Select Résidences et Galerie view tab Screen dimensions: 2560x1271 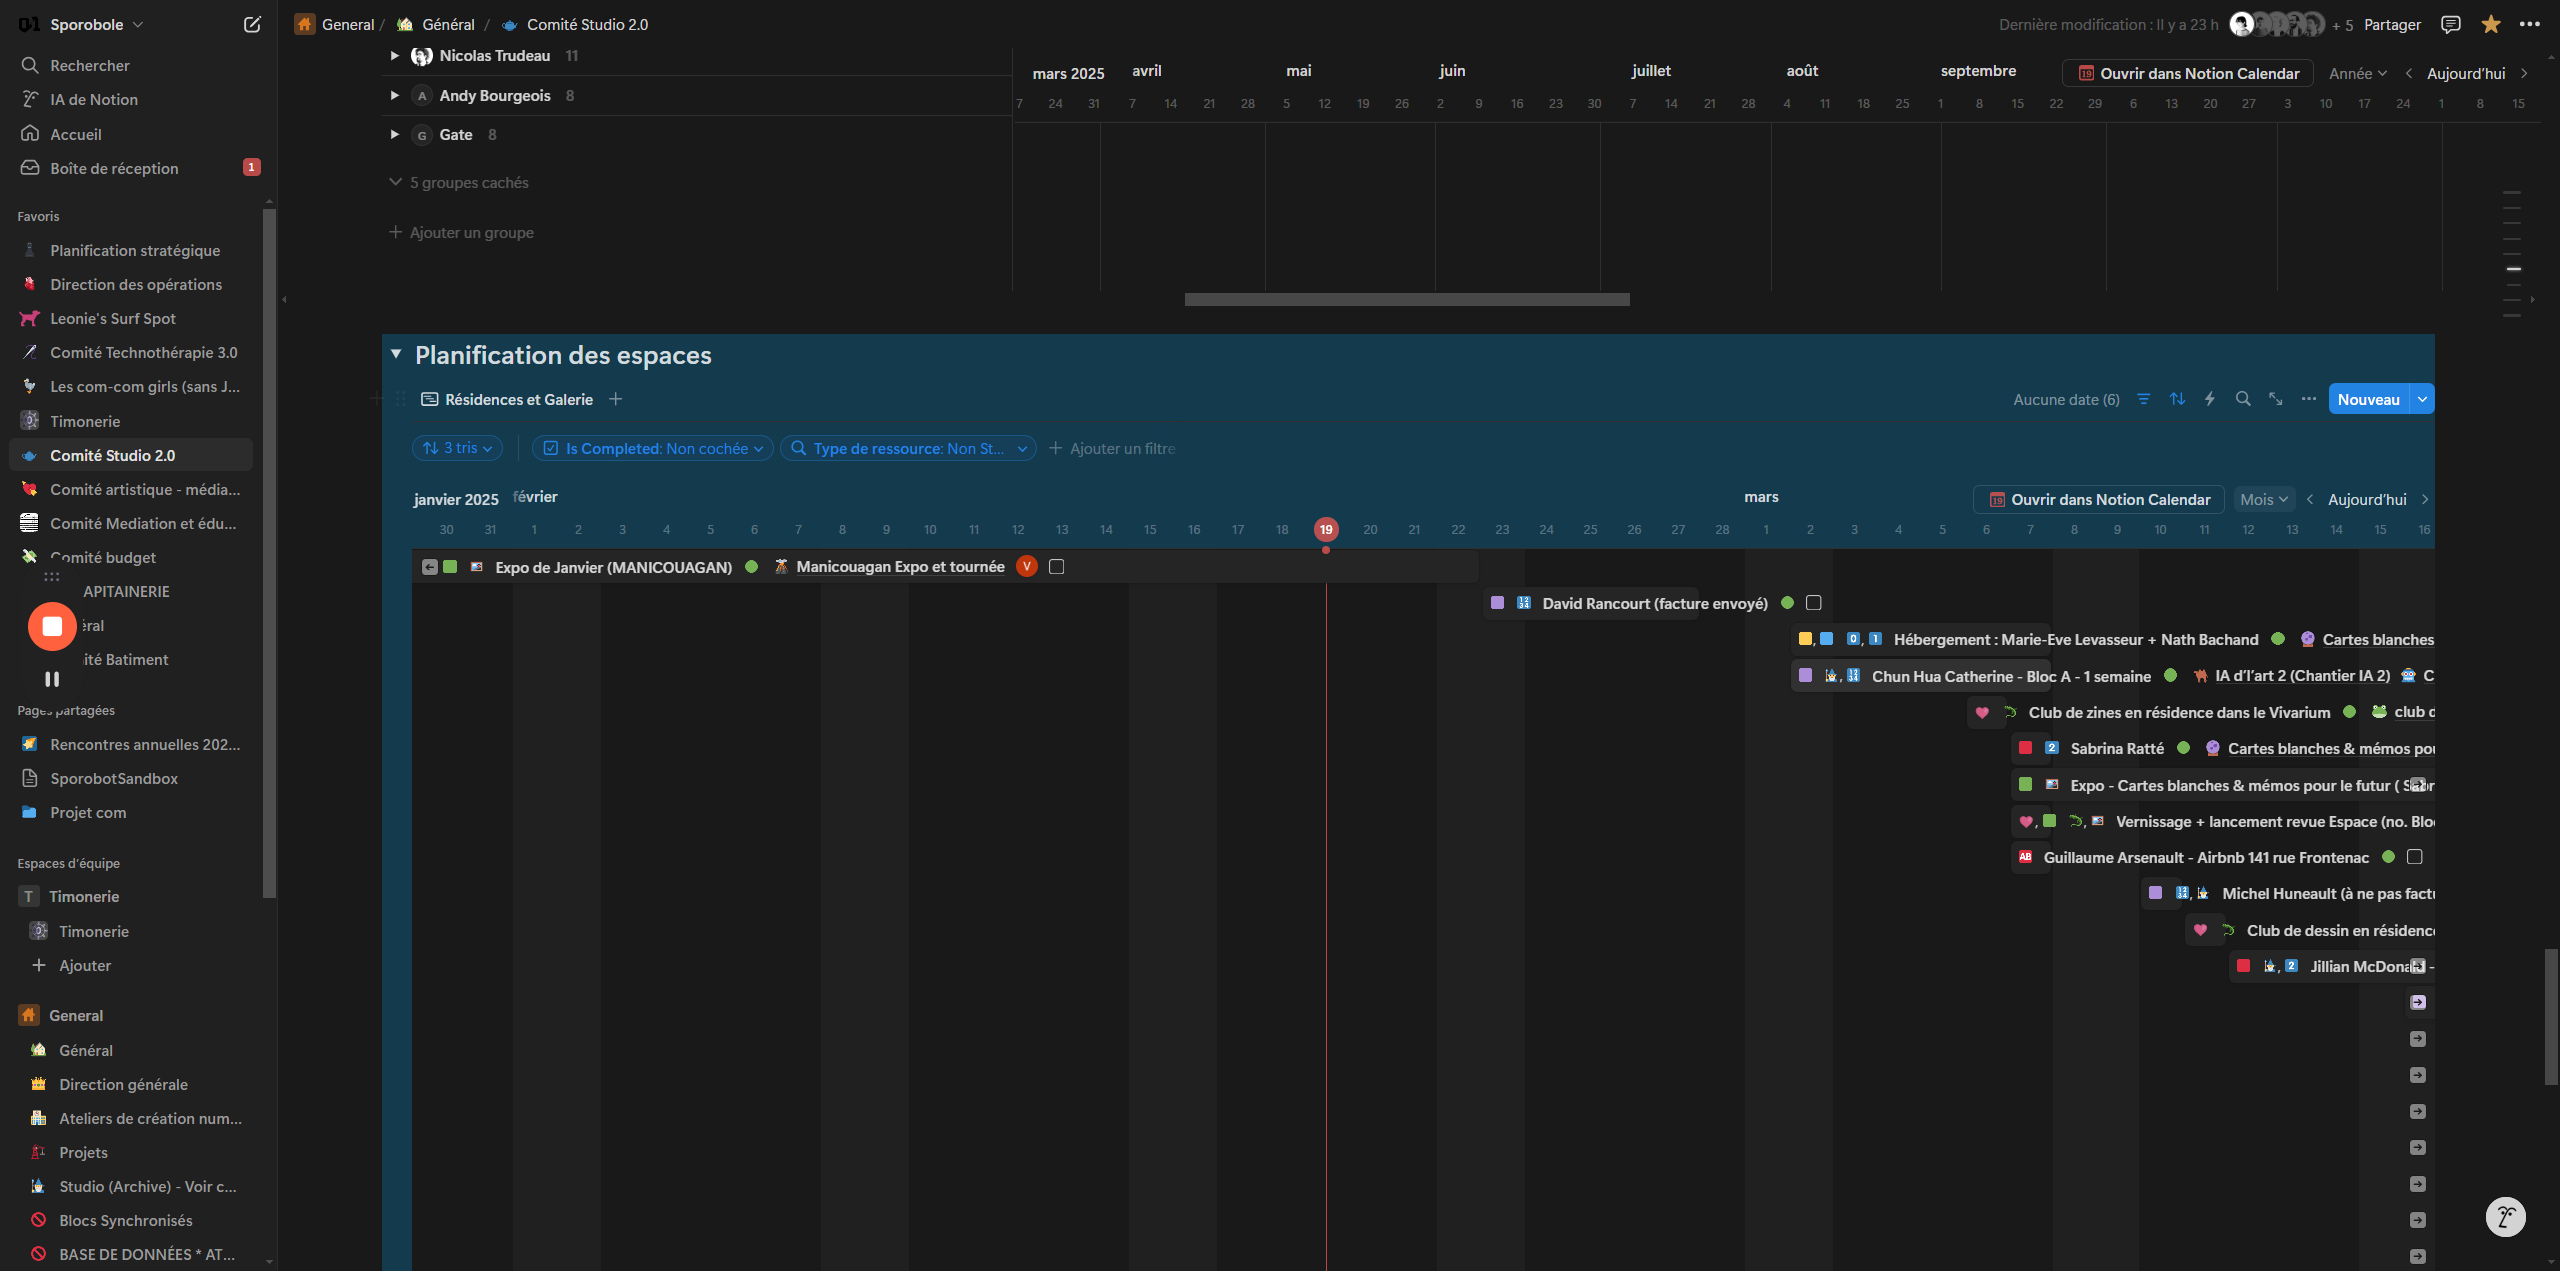coord(507,399)
